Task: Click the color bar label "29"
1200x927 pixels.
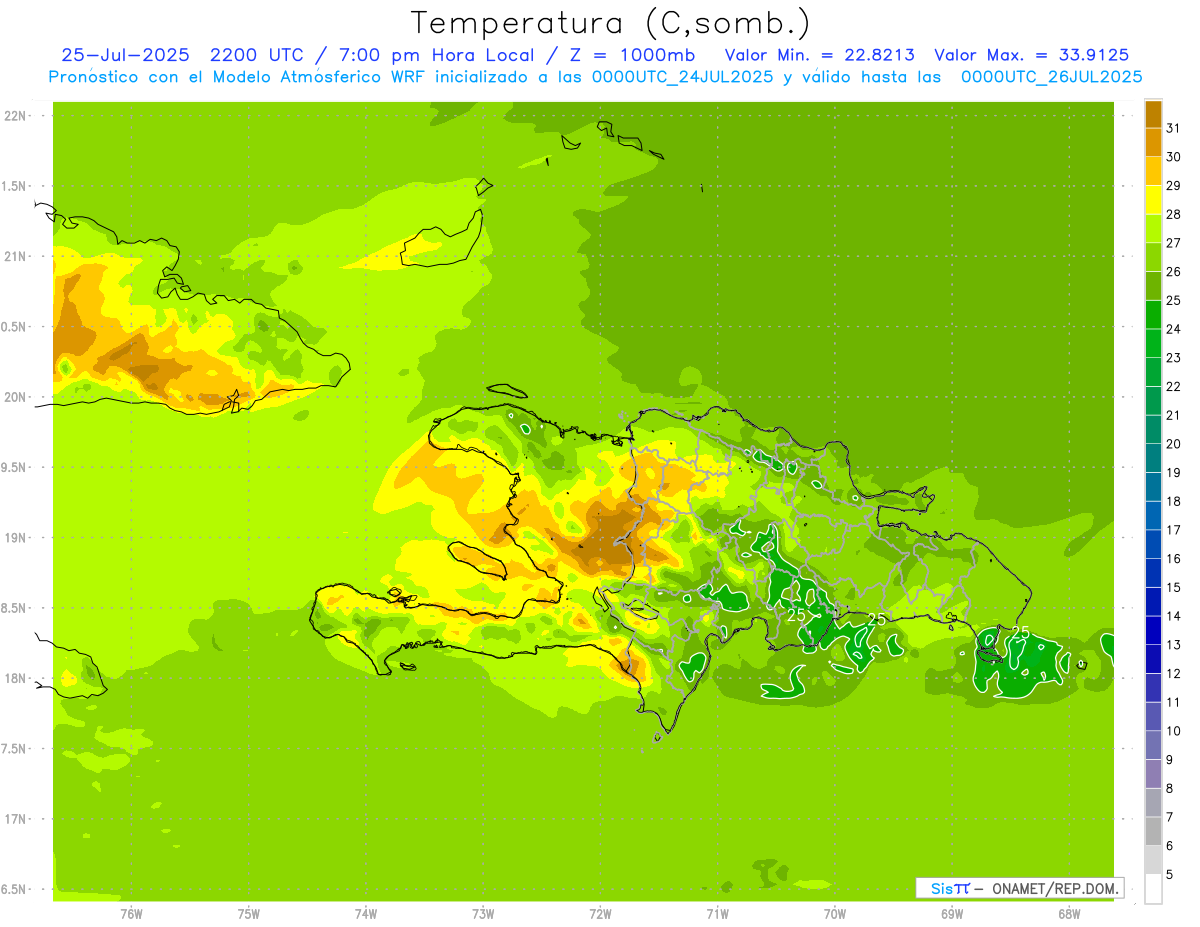Action: coord(1173,185)
